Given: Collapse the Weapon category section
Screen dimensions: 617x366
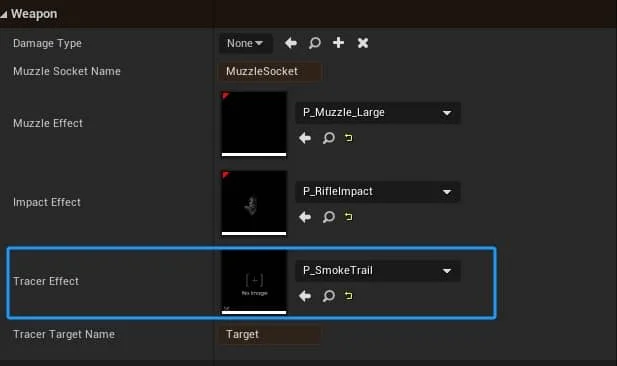Looking at the screenshot, I should click(x=4, y=15).
